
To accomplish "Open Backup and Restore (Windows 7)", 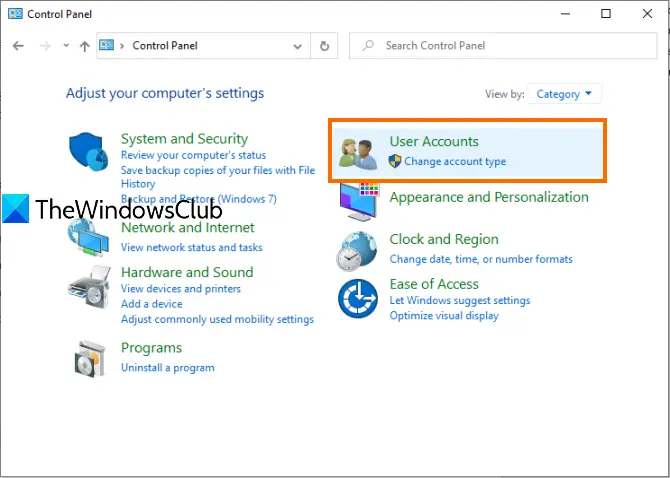I will pos(199,199).
